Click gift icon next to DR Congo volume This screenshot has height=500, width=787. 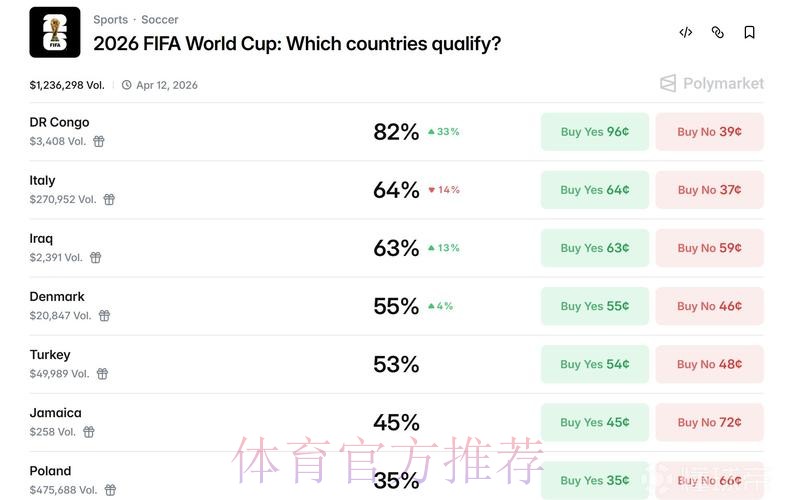99,142
